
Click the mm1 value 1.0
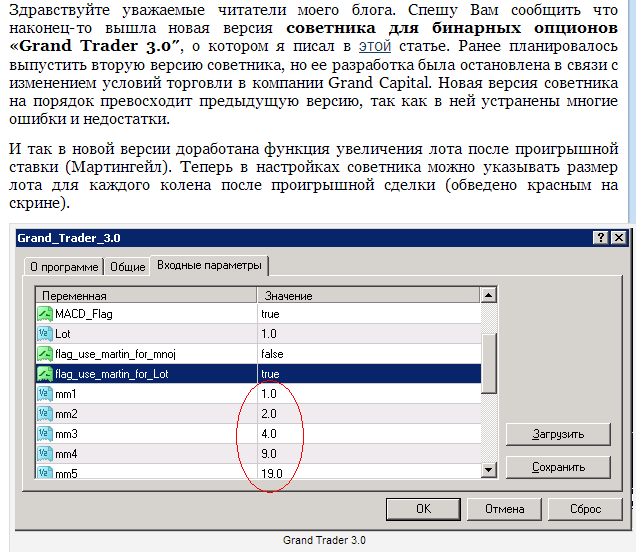269,394
